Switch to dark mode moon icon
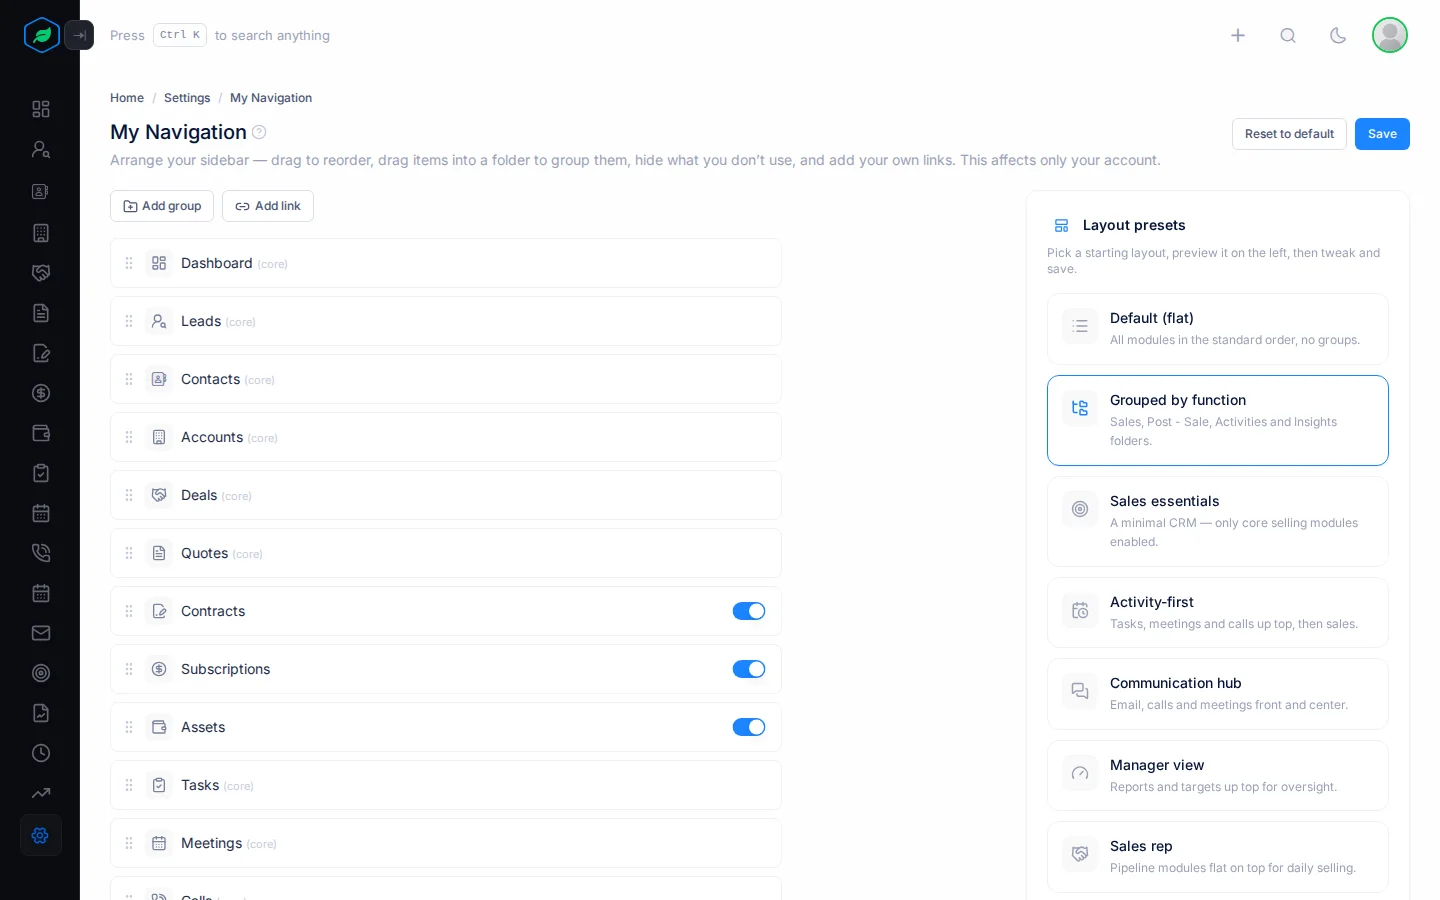The width and height of the screenshot is (1440, 900). pyautogui.click(x=1338, y=35)
